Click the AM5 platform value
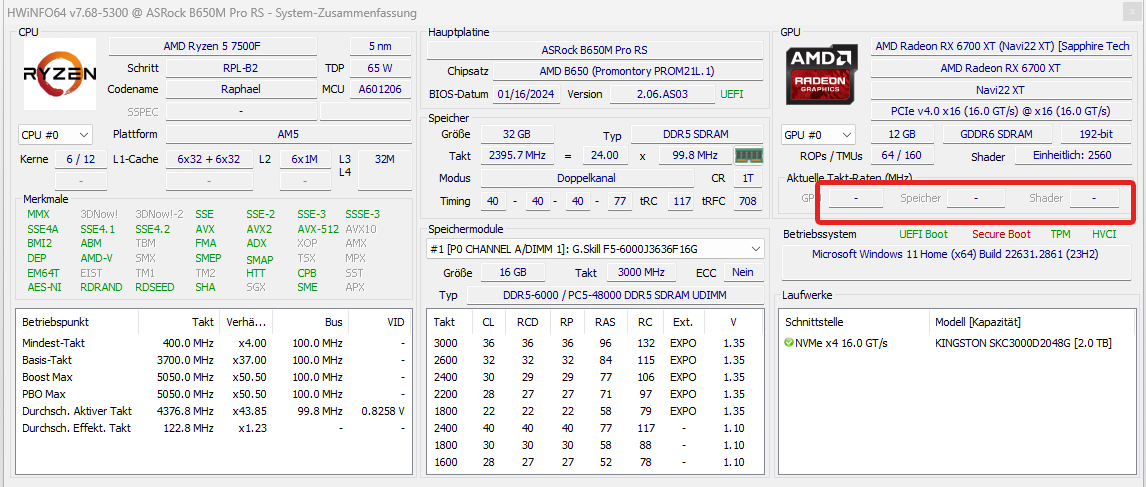The image size is (1146, 487). 288,135
